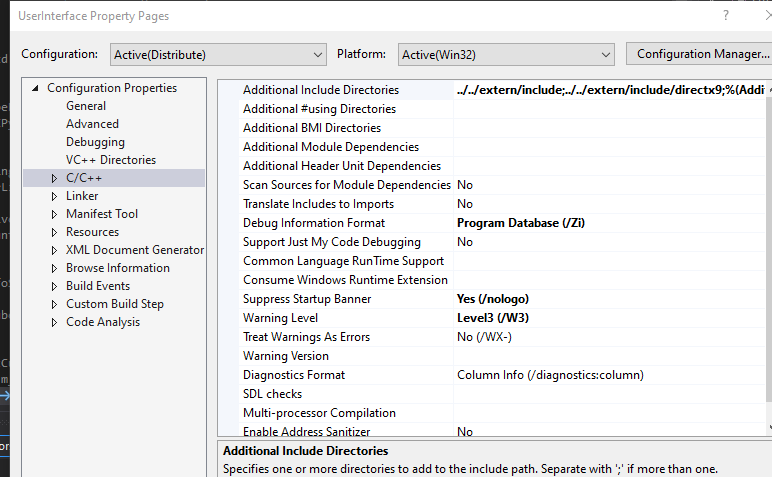
Task: Select the Treat Warnings As Errors property
Action: [306, 337]
